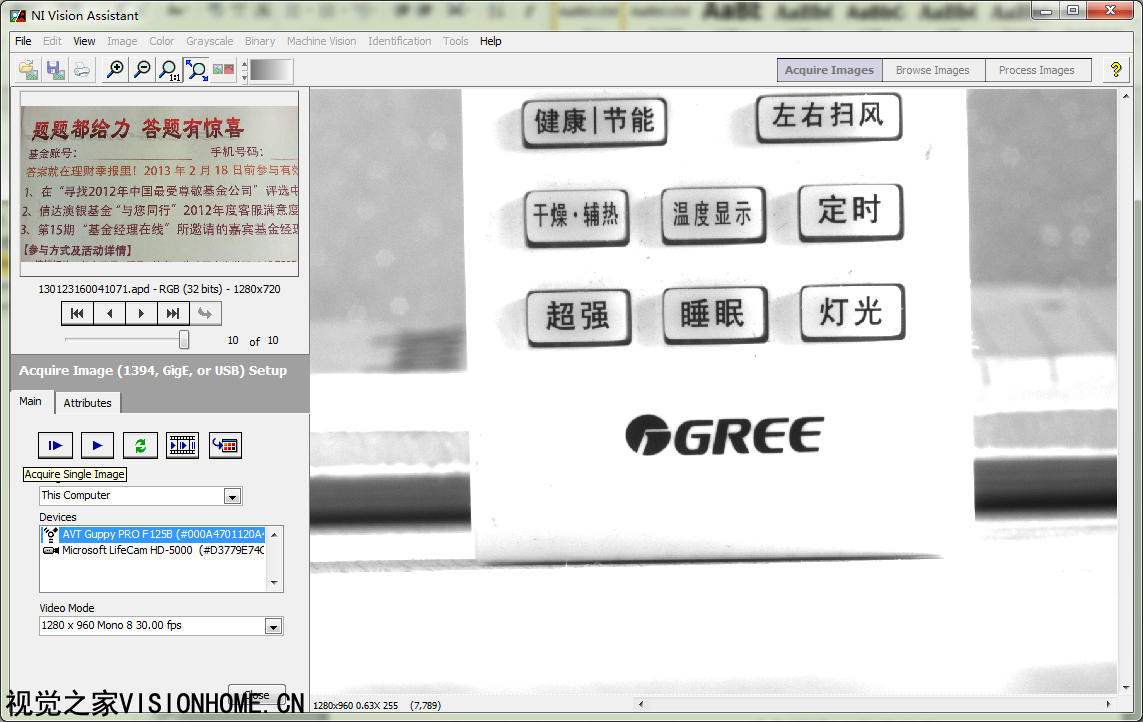Click the horizontal scrollbar right arrow
The height and width of the screenshot is (722, 1143).
[1108, 704]
